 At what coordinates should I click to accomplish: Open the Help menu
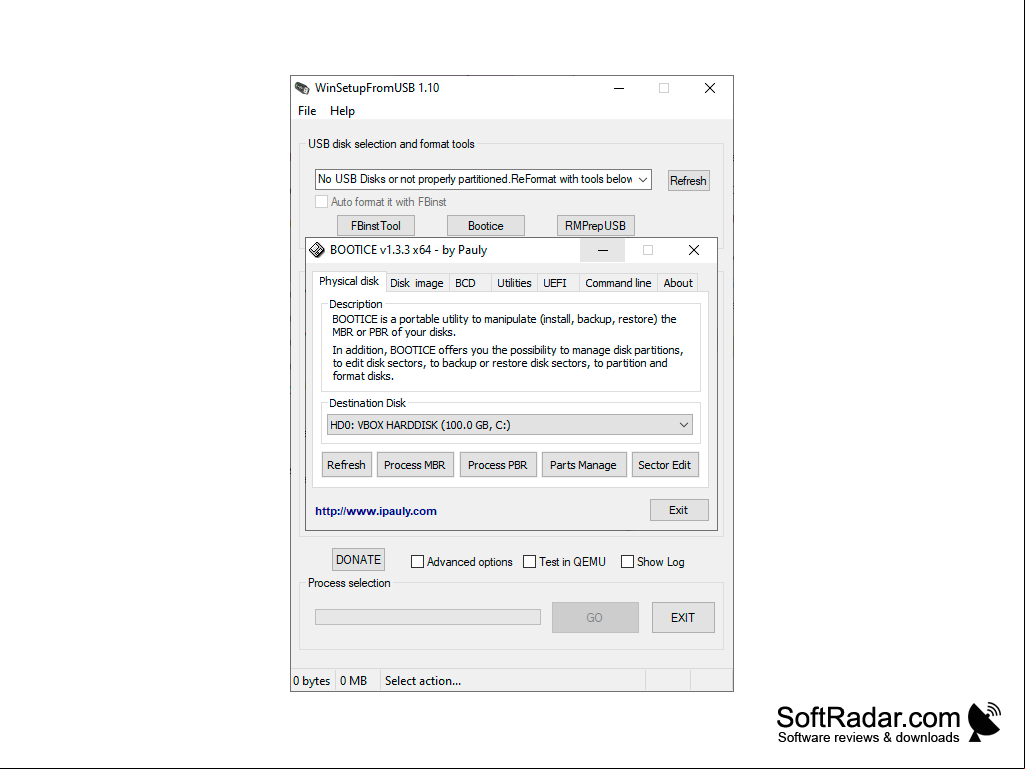[342, 111]
